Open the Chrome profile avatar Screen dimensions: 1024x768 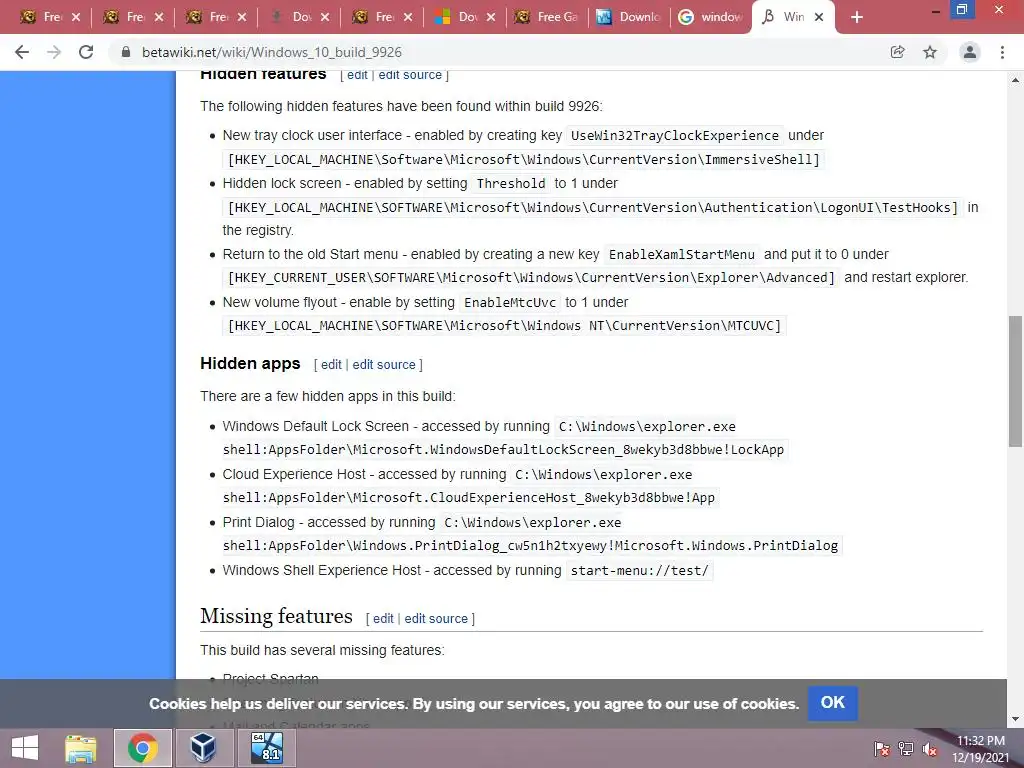pos(970,52)
